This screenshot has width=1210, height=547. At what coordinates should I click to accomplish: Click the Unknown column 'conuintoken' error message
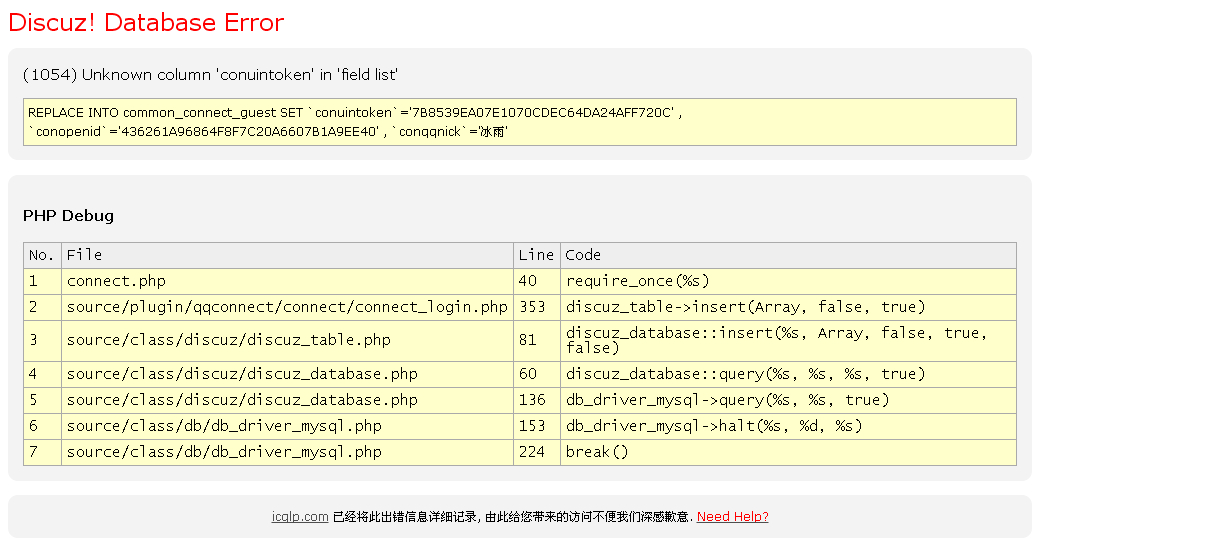[211, 75]
